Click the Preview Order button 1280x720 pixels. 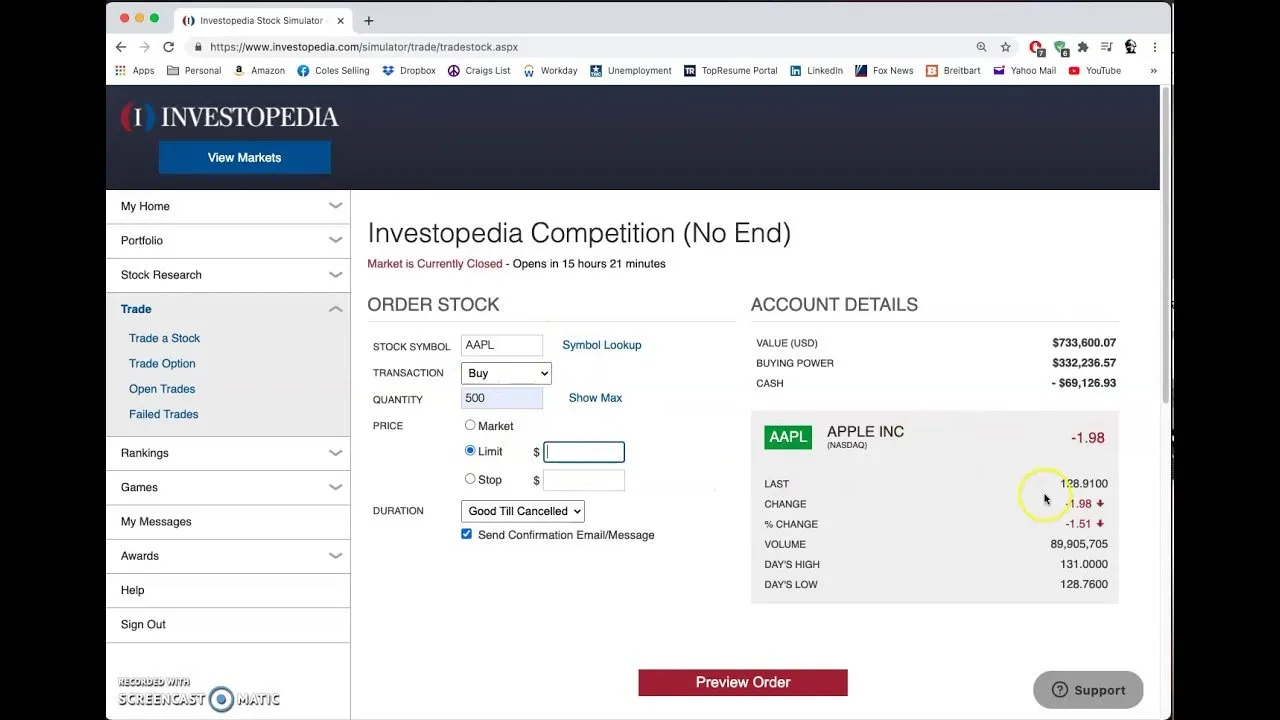point(742,682)
